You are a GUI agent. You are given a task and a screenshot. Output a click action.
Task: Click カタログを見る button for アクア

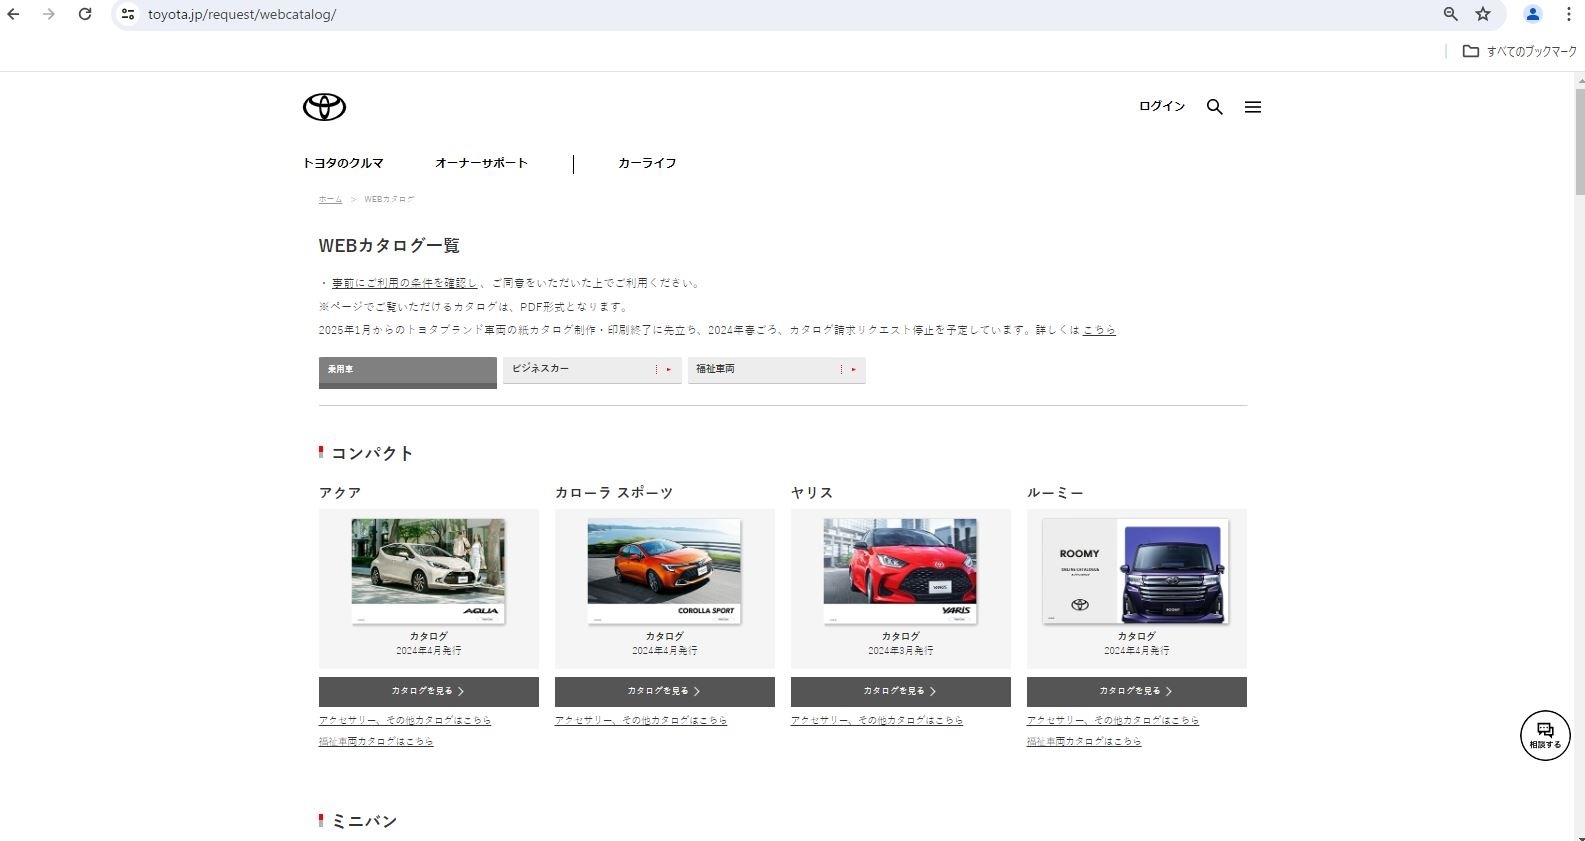(x=428, y=692)
